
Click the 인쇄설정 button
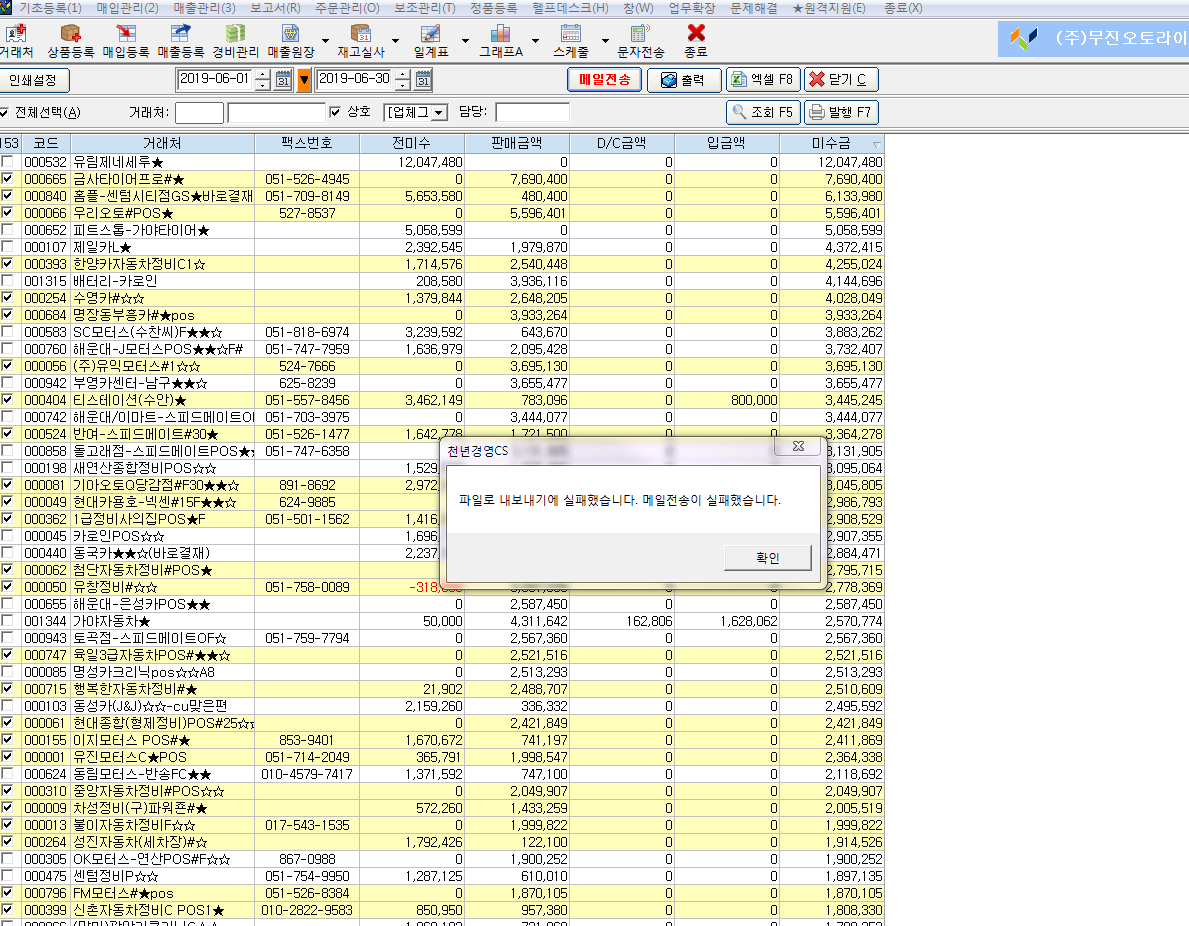click(x=33, y=80)
